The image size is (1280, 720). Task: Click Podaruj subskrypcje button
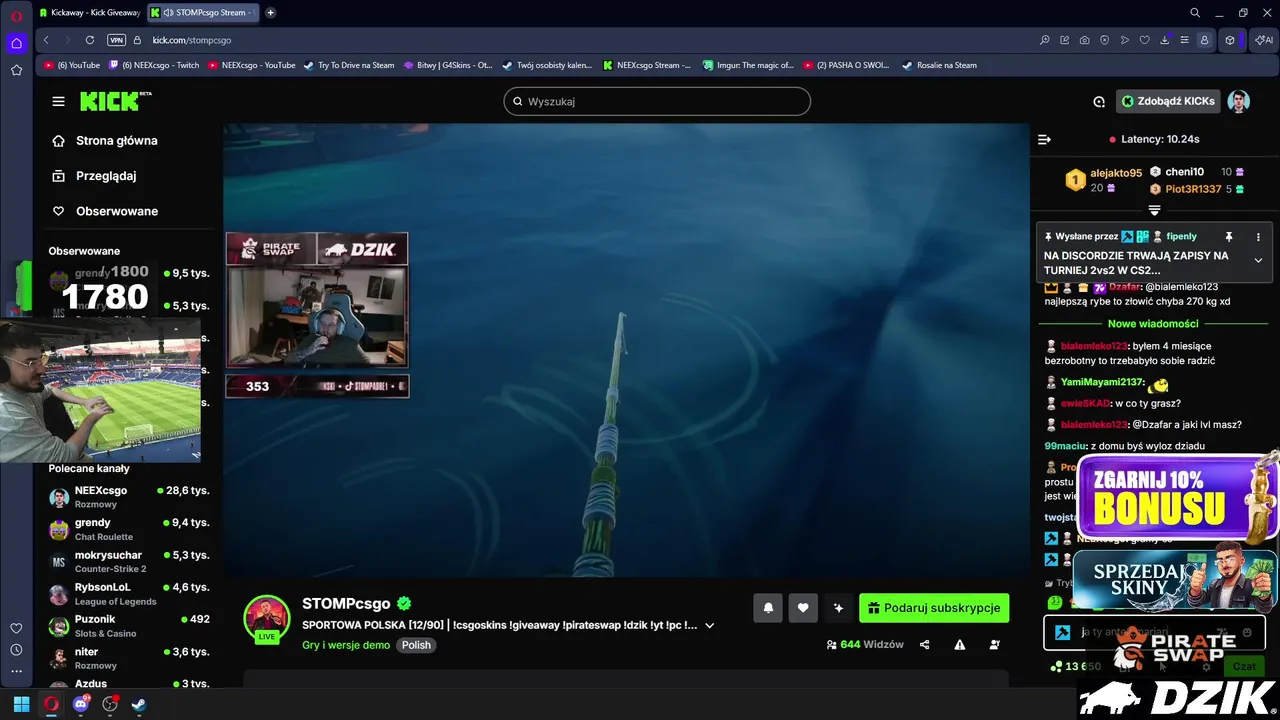tap(934, 608)
